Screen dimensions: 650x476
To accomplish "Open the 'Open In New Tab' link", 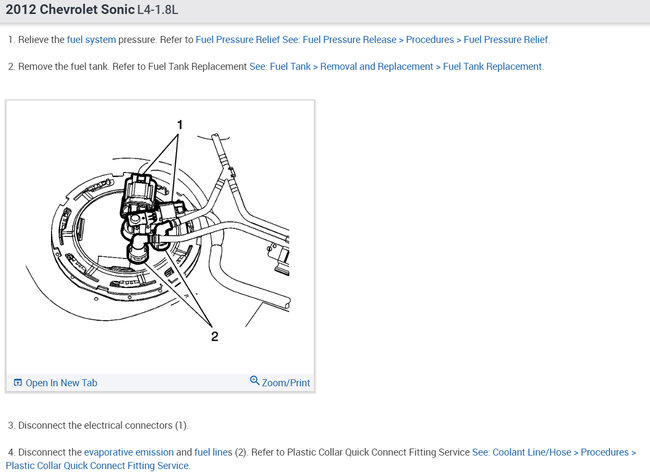I will click(61, 383).
